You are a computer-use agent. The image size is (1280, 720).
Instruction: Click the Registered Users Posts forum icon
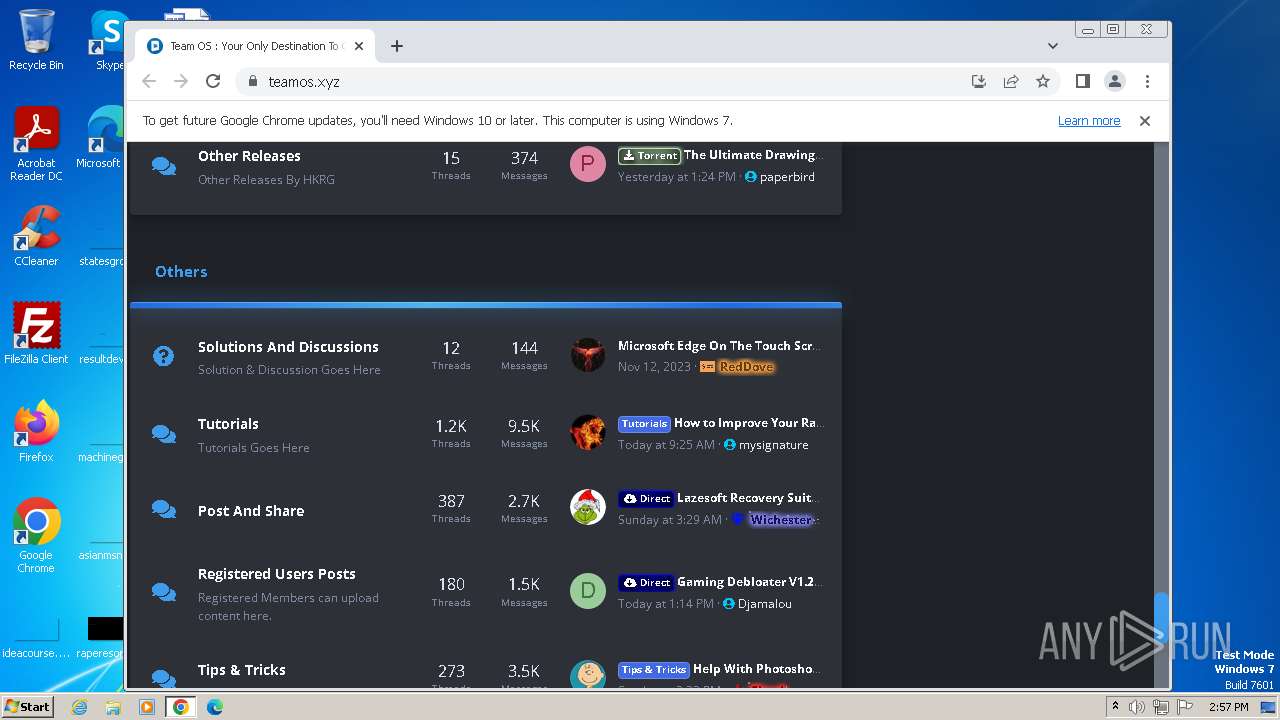tap(164, 593)
